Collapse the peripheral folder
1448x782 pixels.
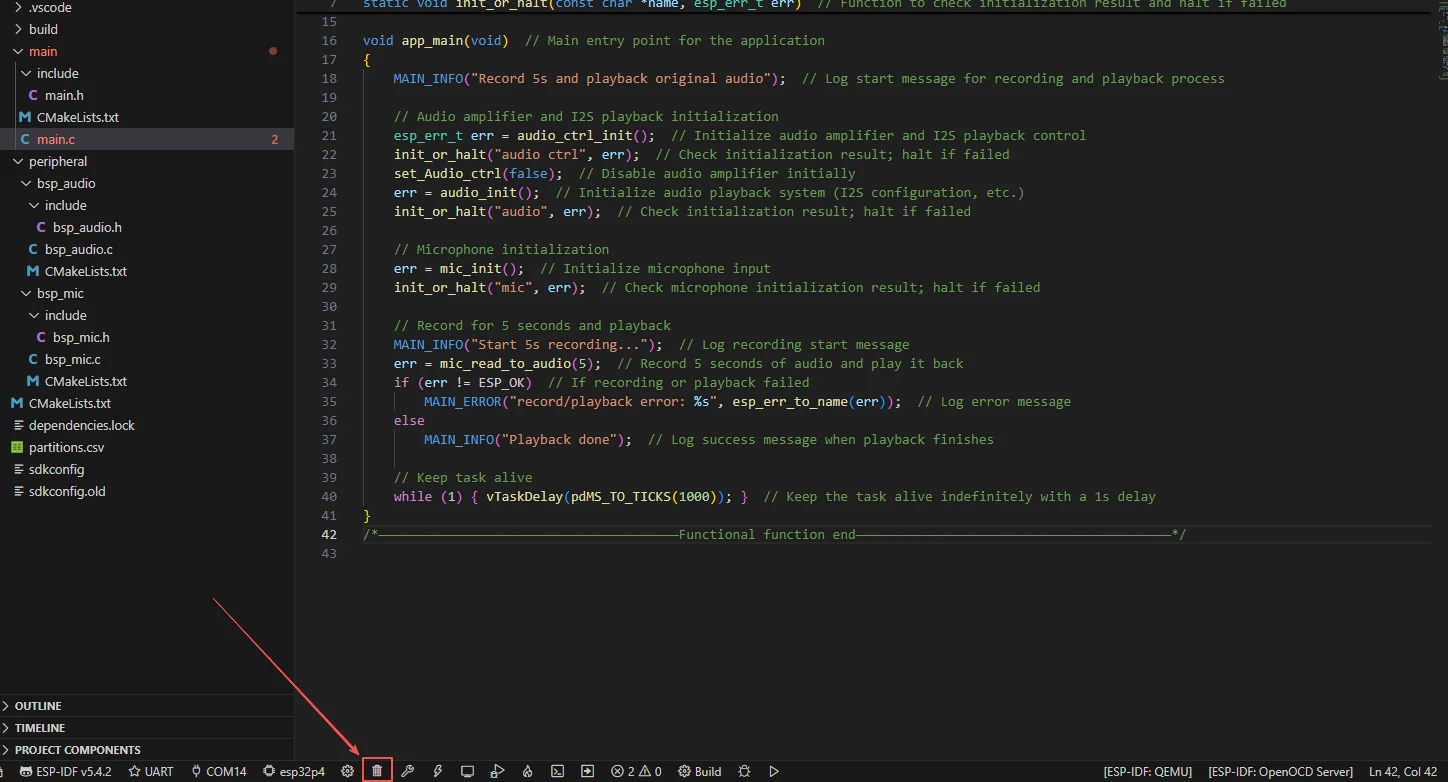[x=57, y=161]
